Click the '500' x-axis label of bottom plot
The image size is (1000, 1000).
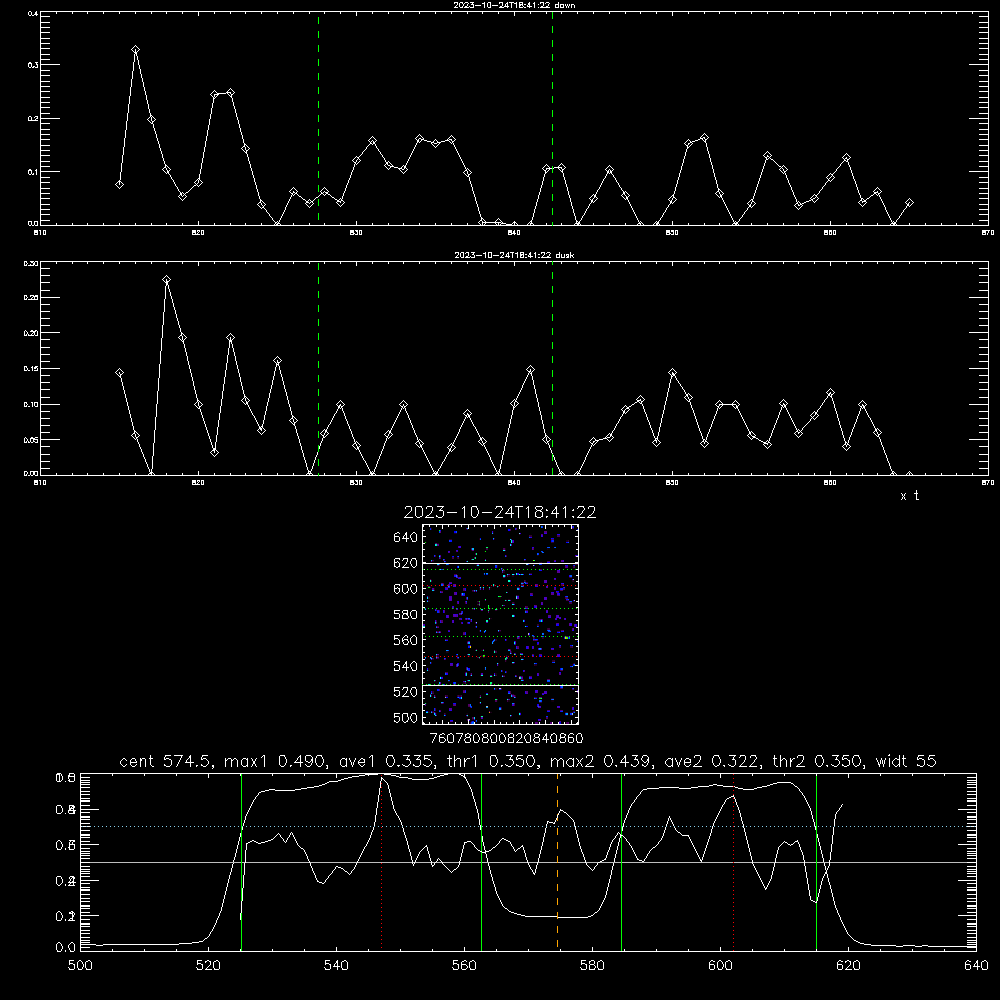coord(80,966)
